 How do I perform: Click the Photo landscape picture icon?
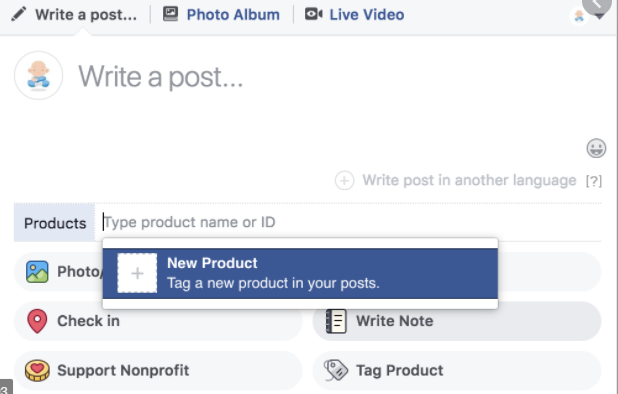point(37,272)
